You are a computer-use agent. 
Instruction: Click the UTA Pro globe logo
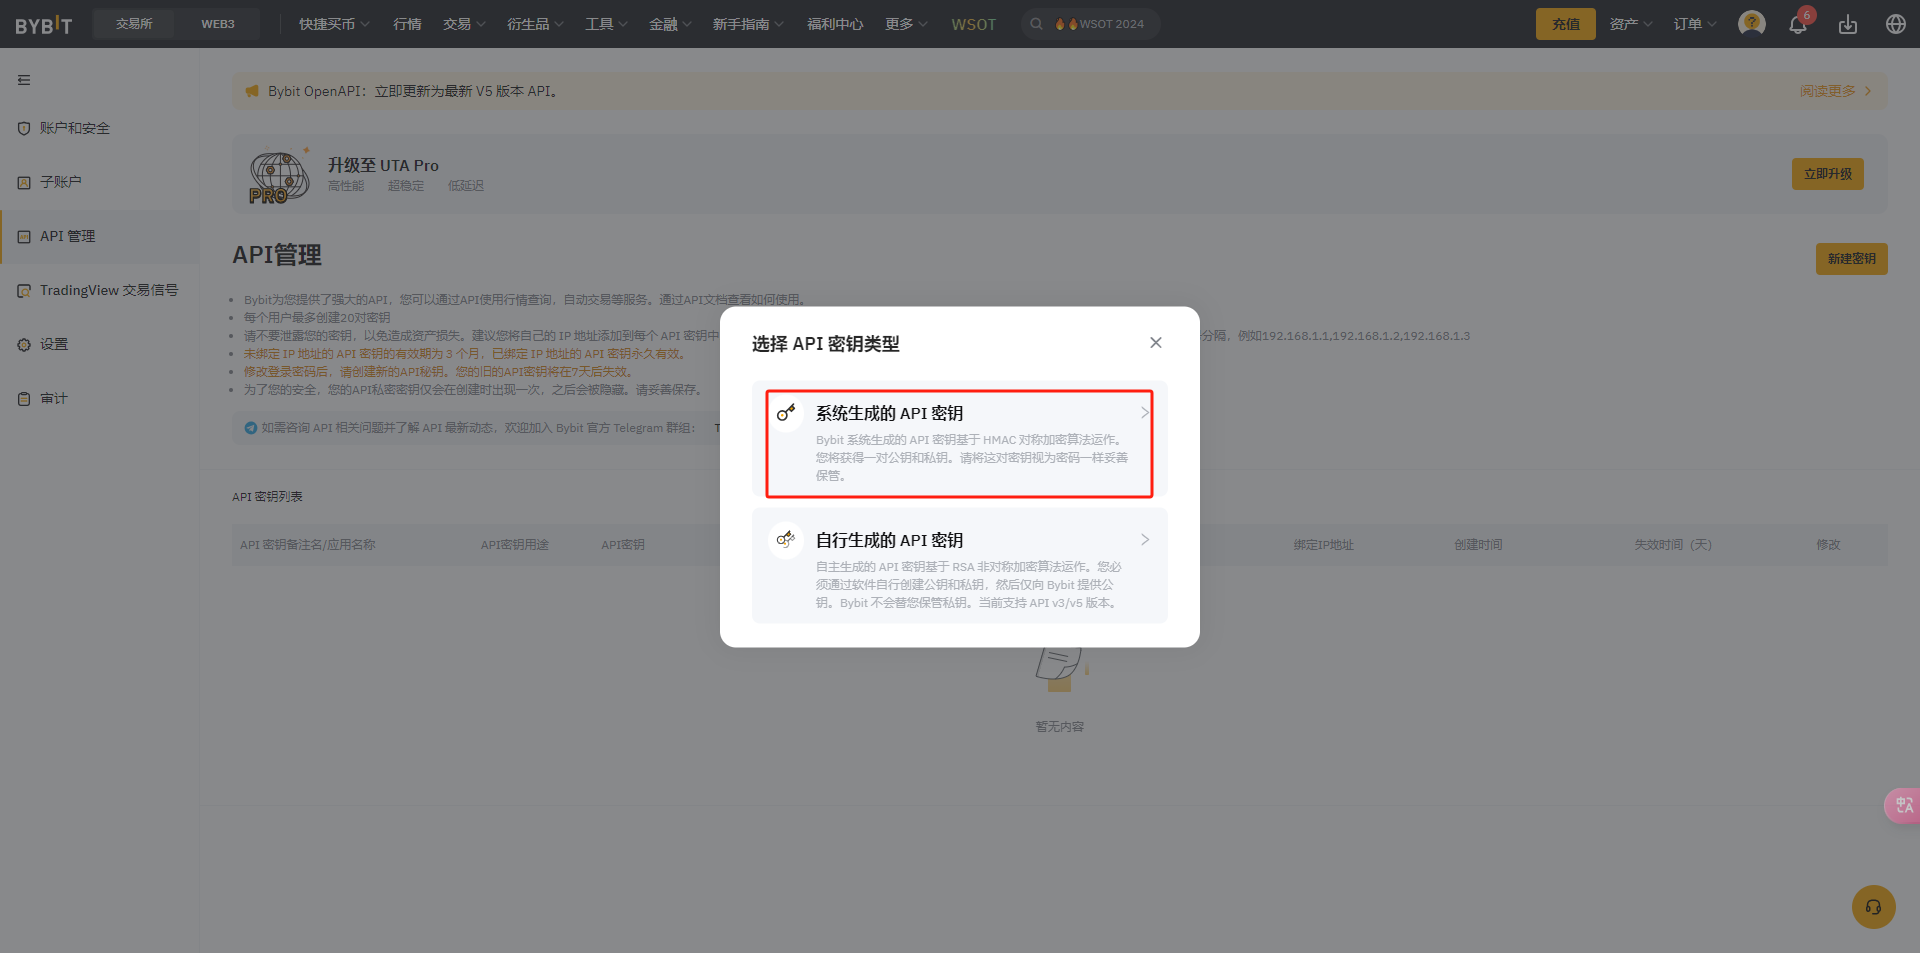[x=279, y=177]
